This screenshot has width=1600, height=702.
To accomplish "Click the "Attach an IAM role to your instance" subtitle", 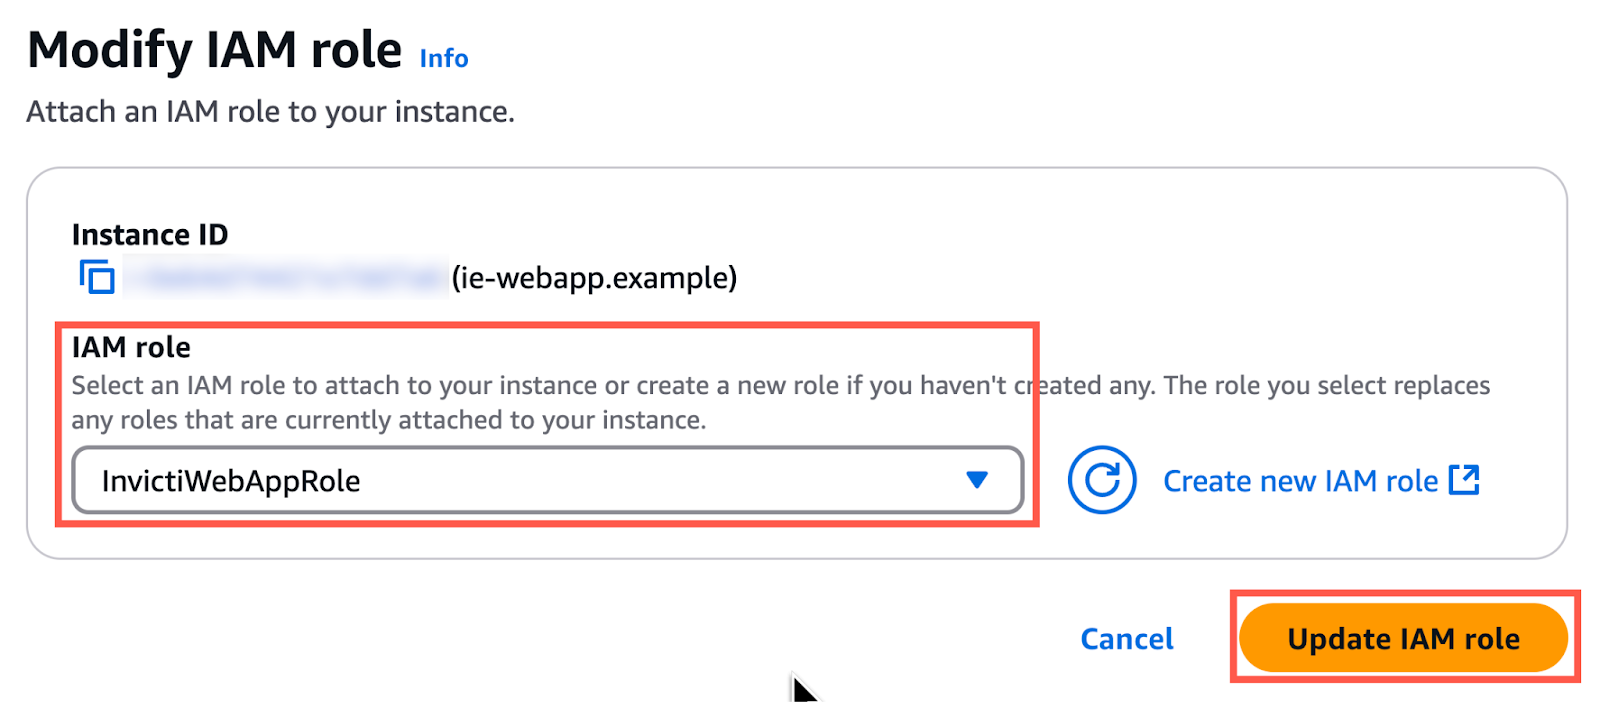I will [270, 112].
